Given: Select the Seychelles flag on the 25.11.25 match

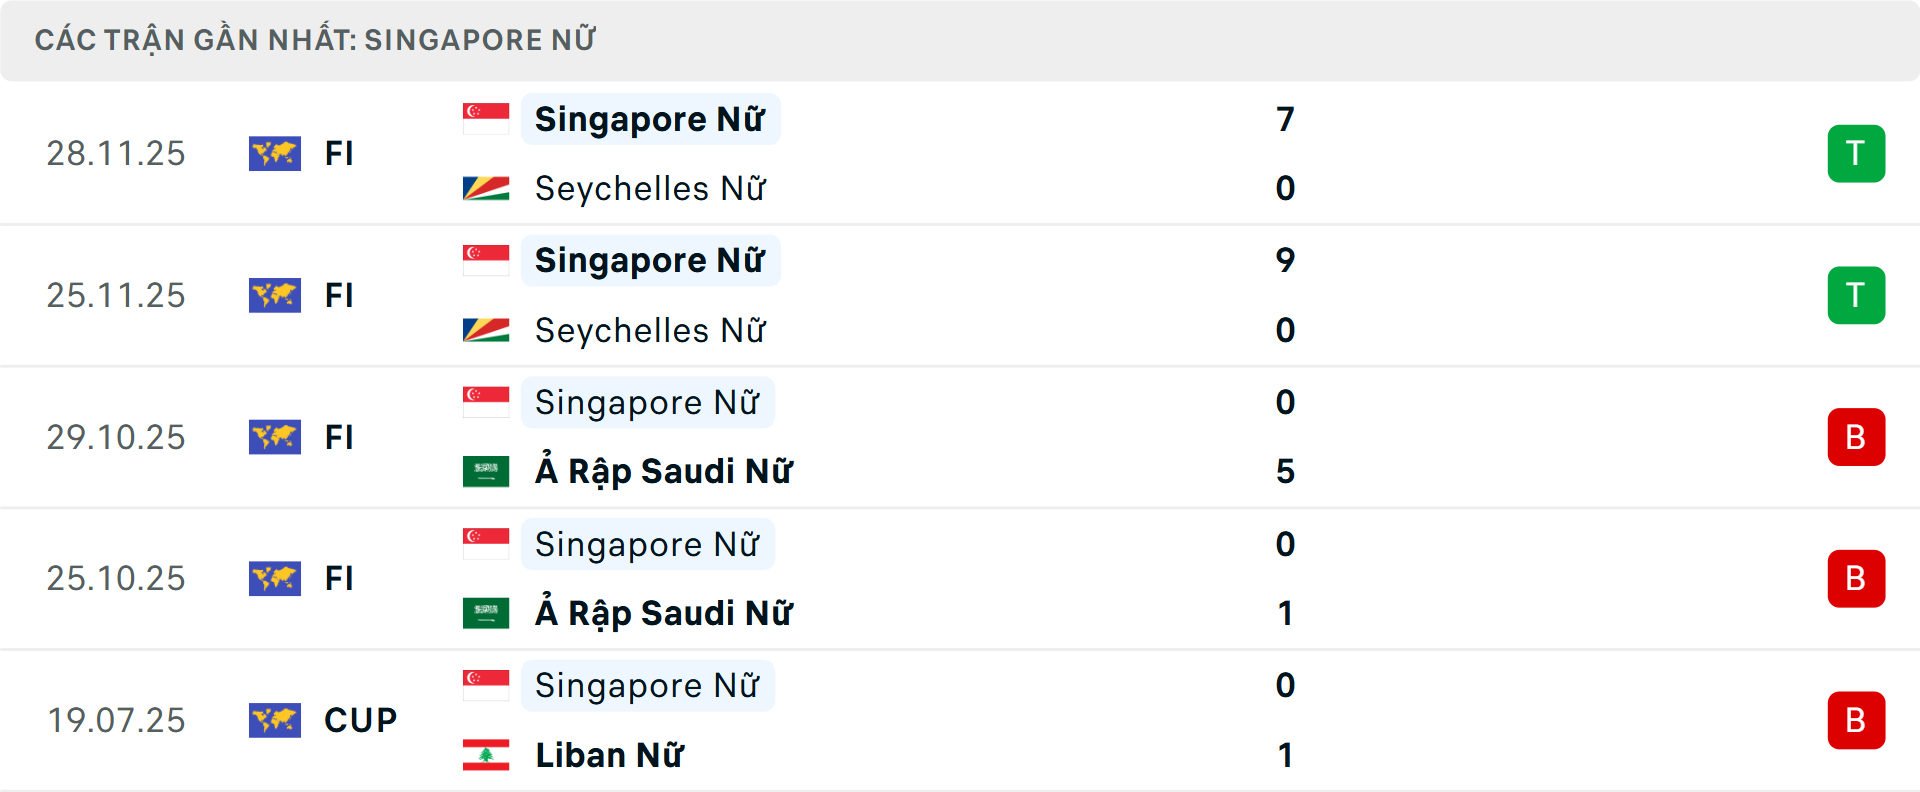Looking at the screenshot, I should 485,329.
